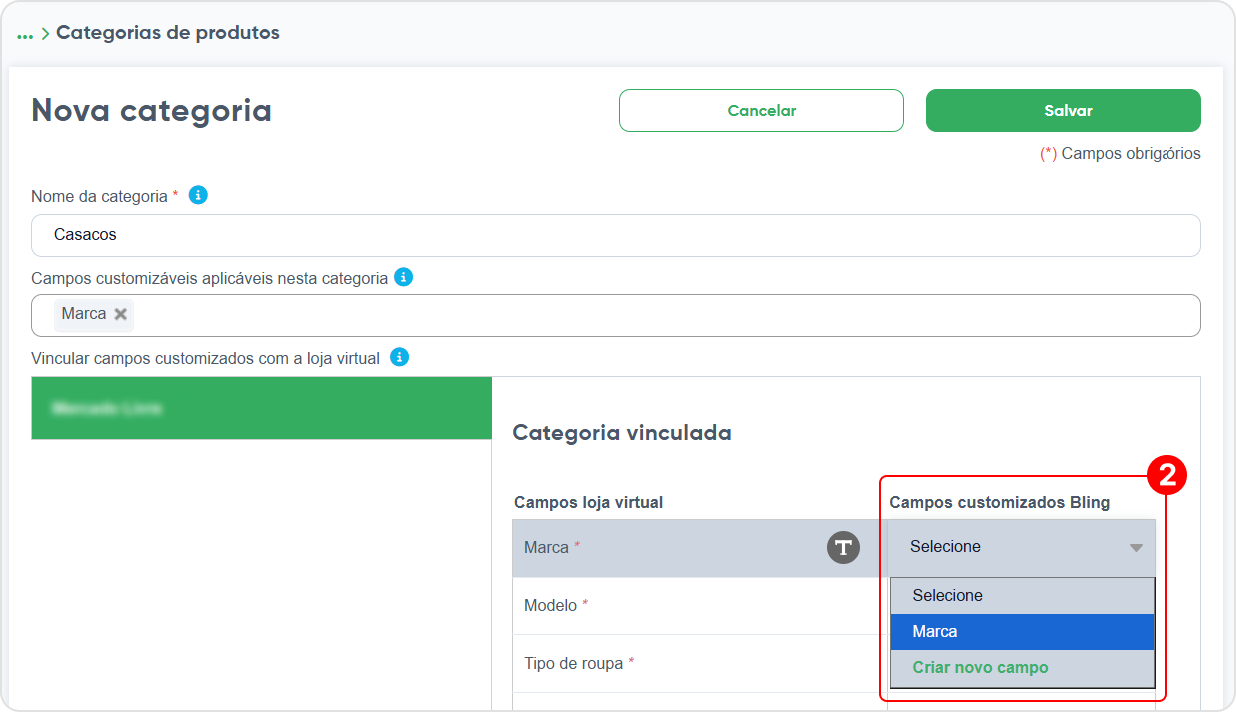This screenshot has width=1236, height=712.
Task: Click the Tipo de roupa row
Action: [700, 664]
